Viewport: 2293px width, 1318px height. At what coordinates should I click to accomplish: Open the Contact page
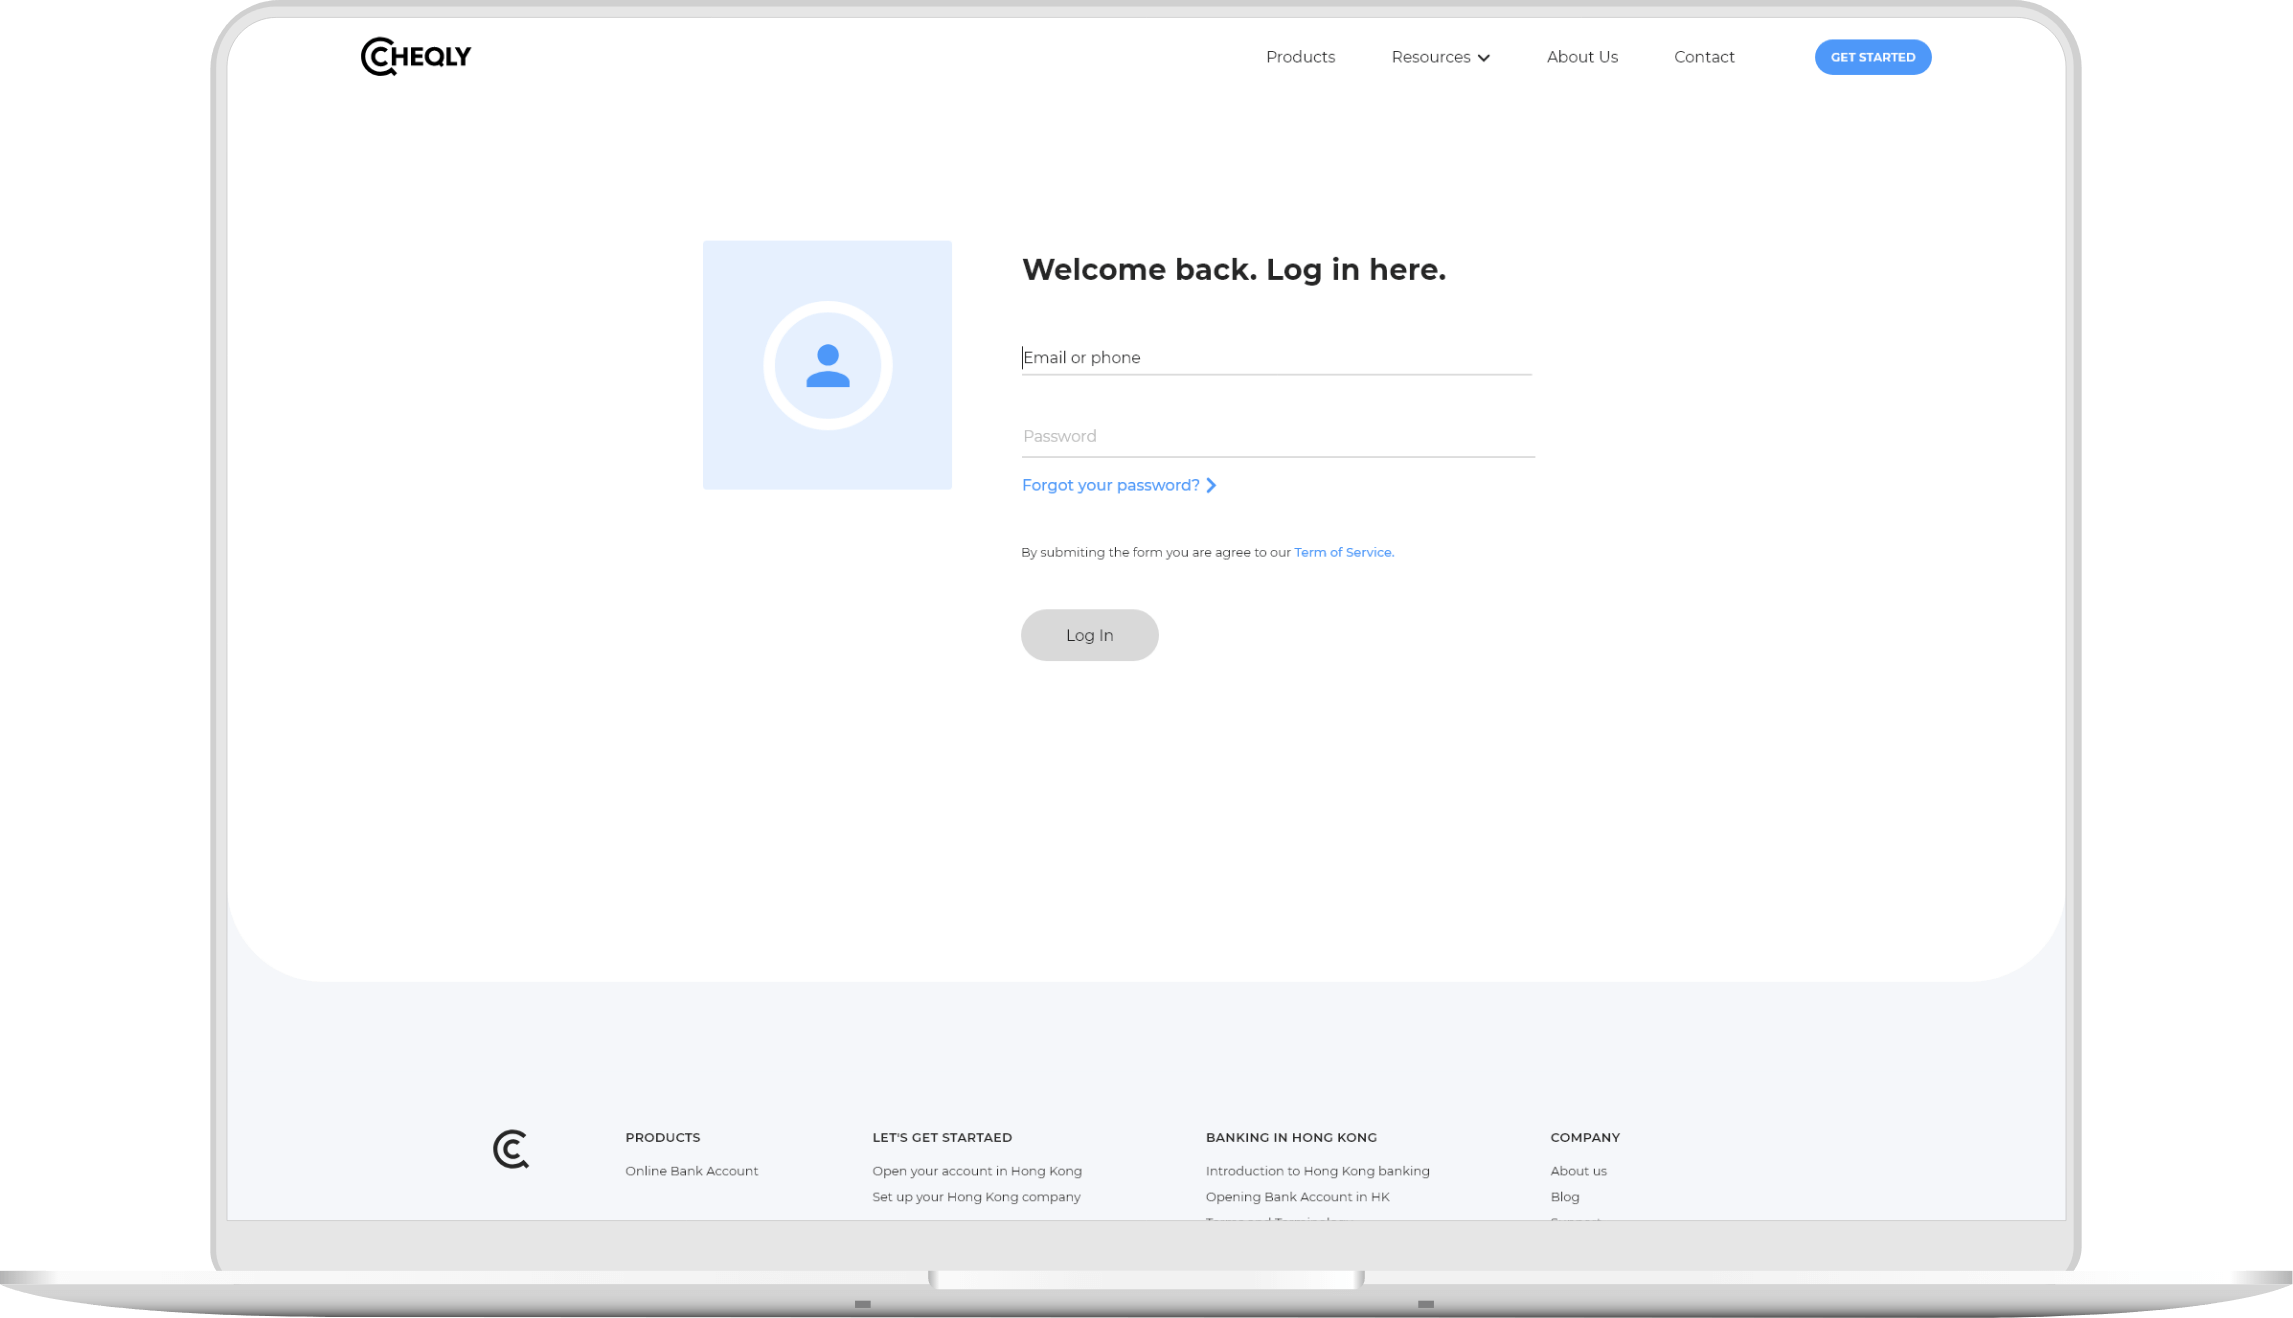coord(1703,57)
